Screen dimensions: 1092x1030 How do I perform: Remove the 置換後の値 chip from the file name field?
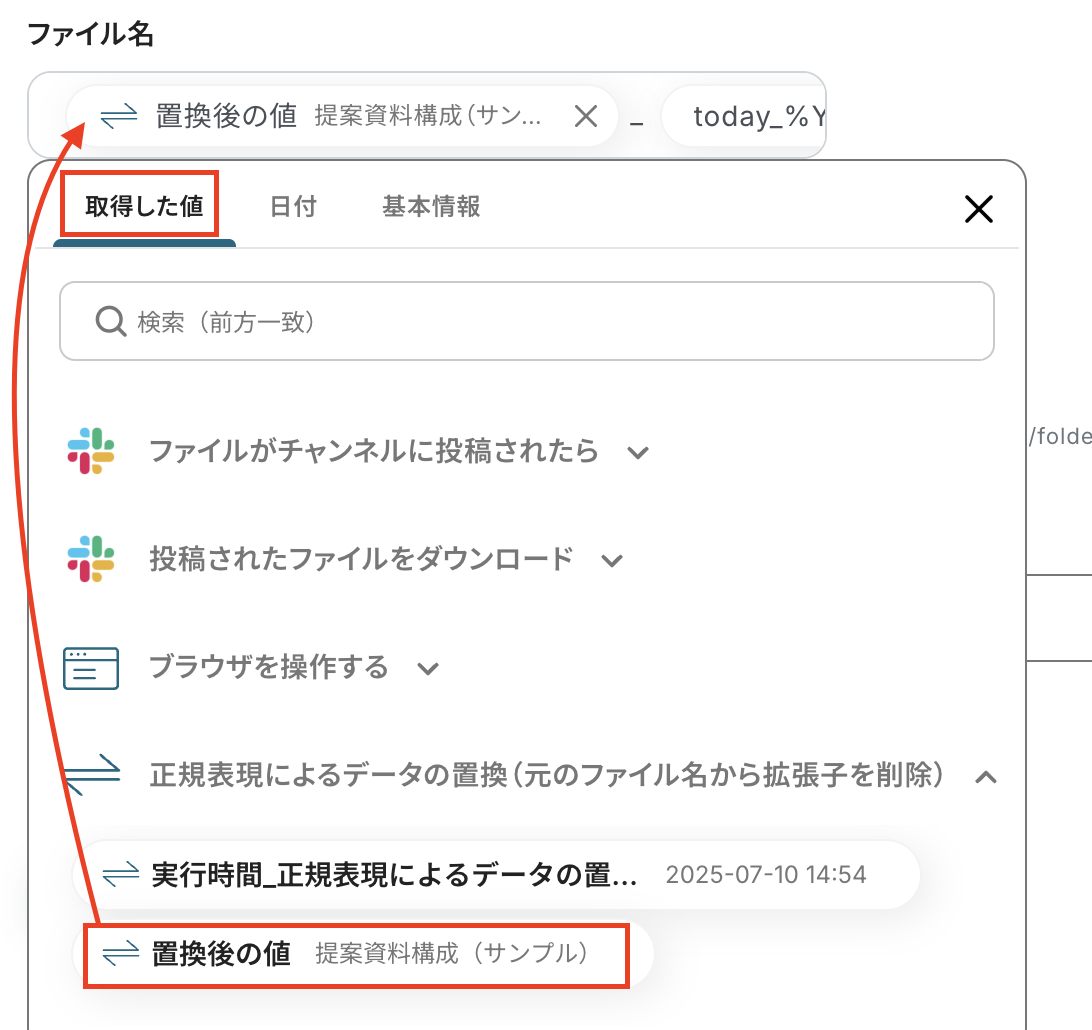pyautogui.click(x=586, y=116)
